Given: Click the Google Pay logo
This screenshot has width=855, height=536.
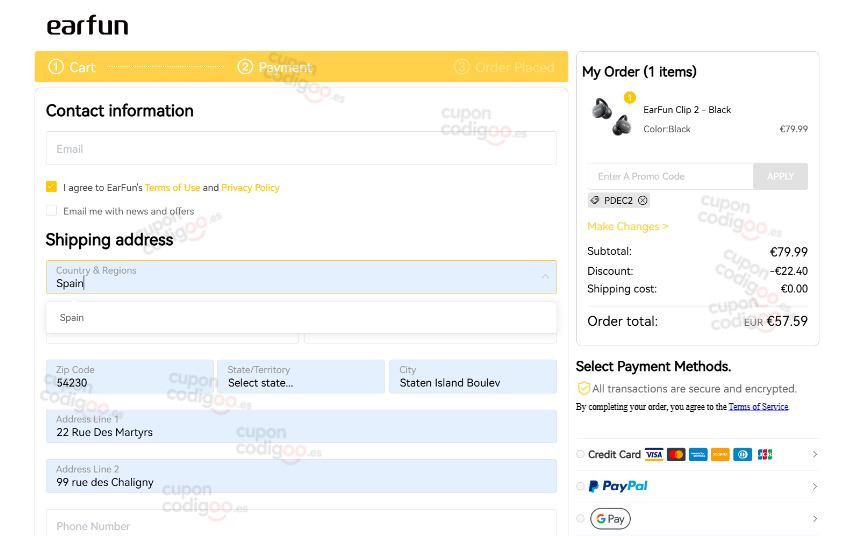Looking at the screenshot, I should [610, 519].
